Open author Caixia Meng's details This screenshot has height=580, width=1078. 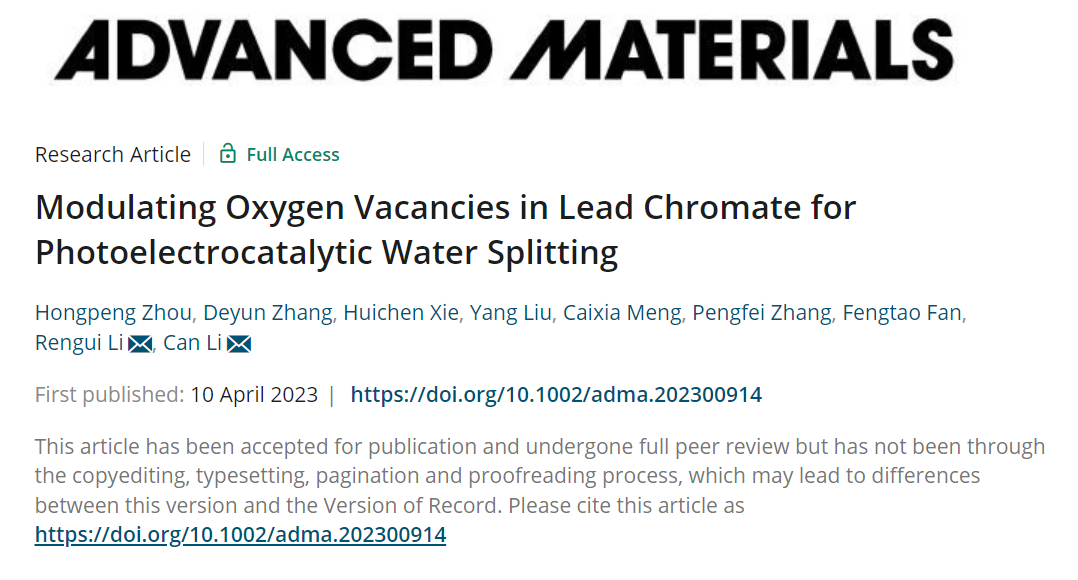(622, 313)
